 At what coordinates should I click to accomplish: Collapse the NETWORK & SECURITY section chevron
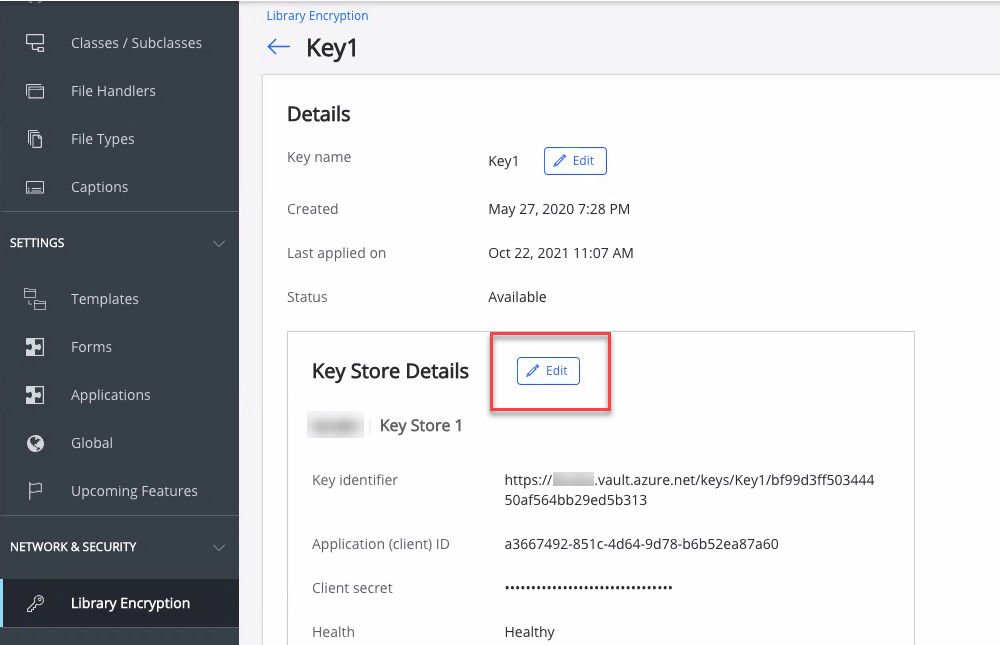(219, 547)
